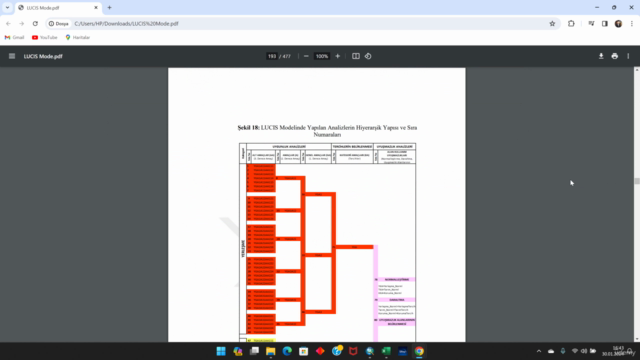Open the browser extensions icon

(x=571, y=24)
